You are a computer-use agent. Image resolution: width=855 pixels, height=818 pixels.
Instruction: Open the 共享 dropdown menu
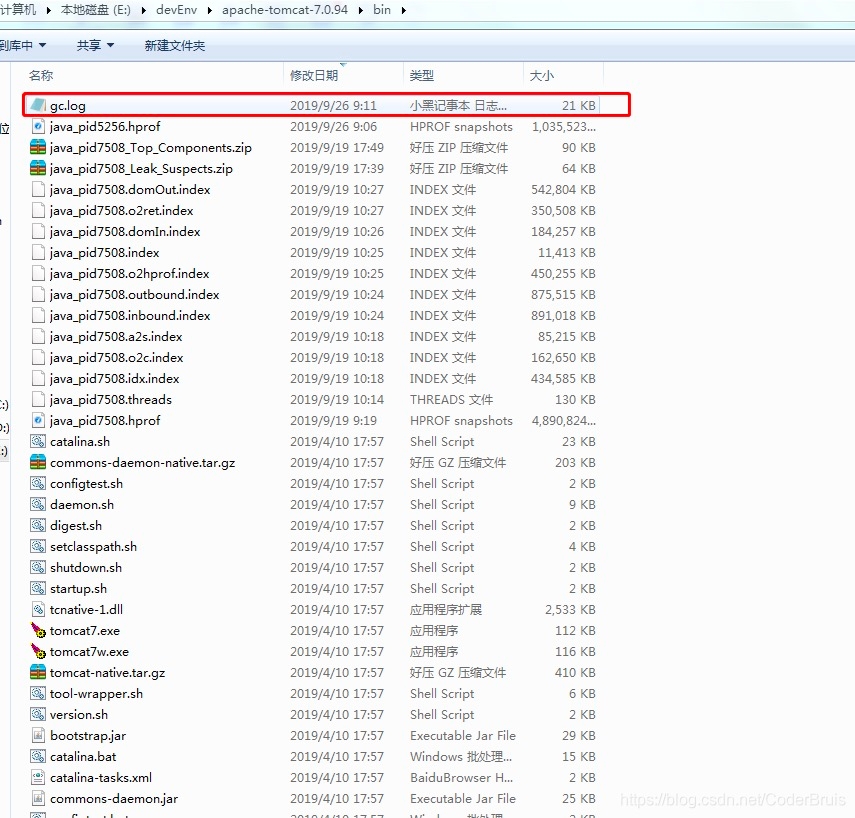coord(95,45)
